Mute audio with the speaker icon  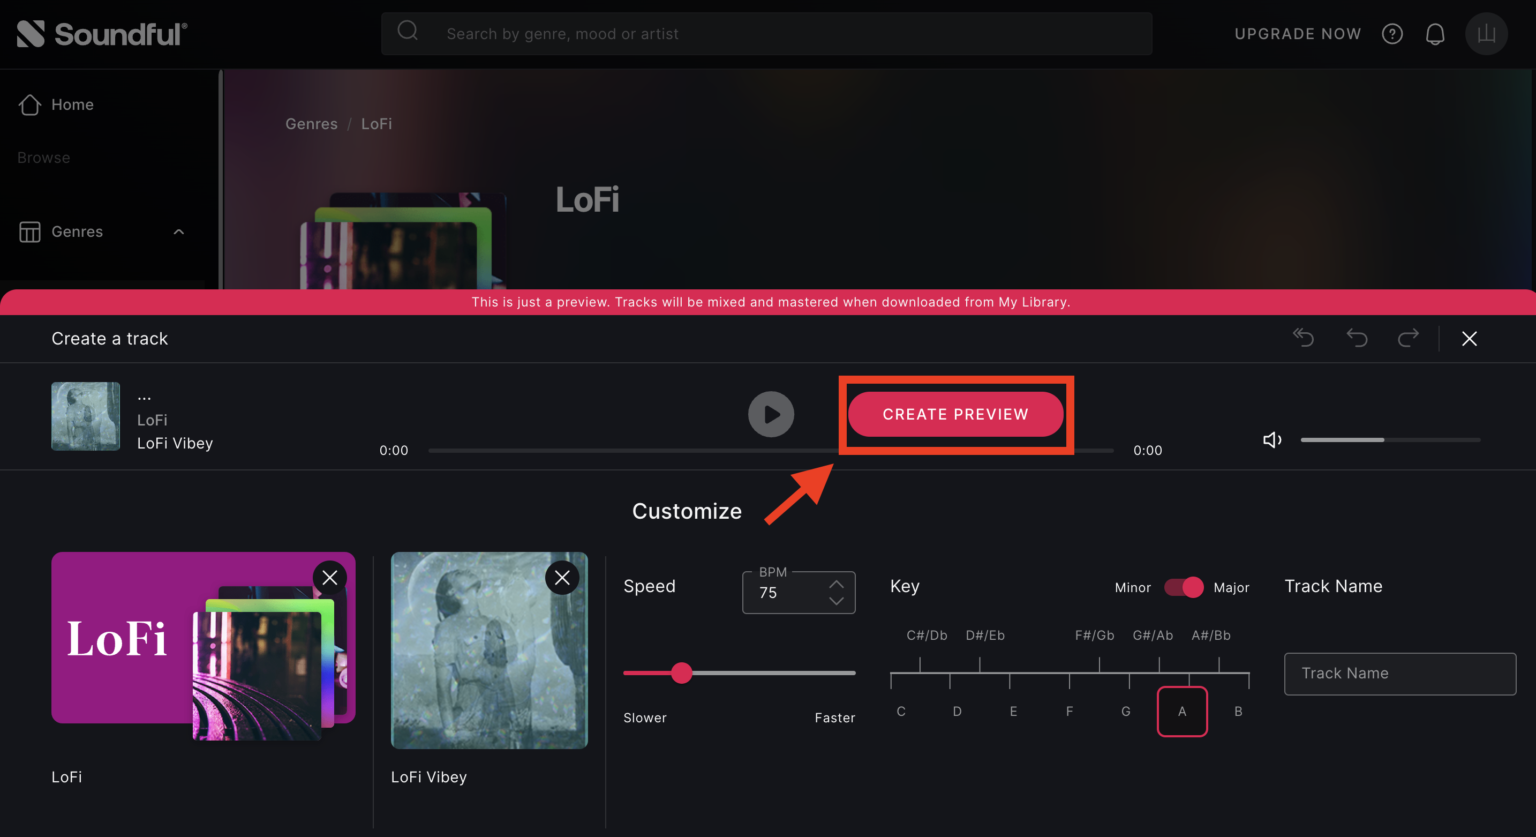(x=1271, y=439)
